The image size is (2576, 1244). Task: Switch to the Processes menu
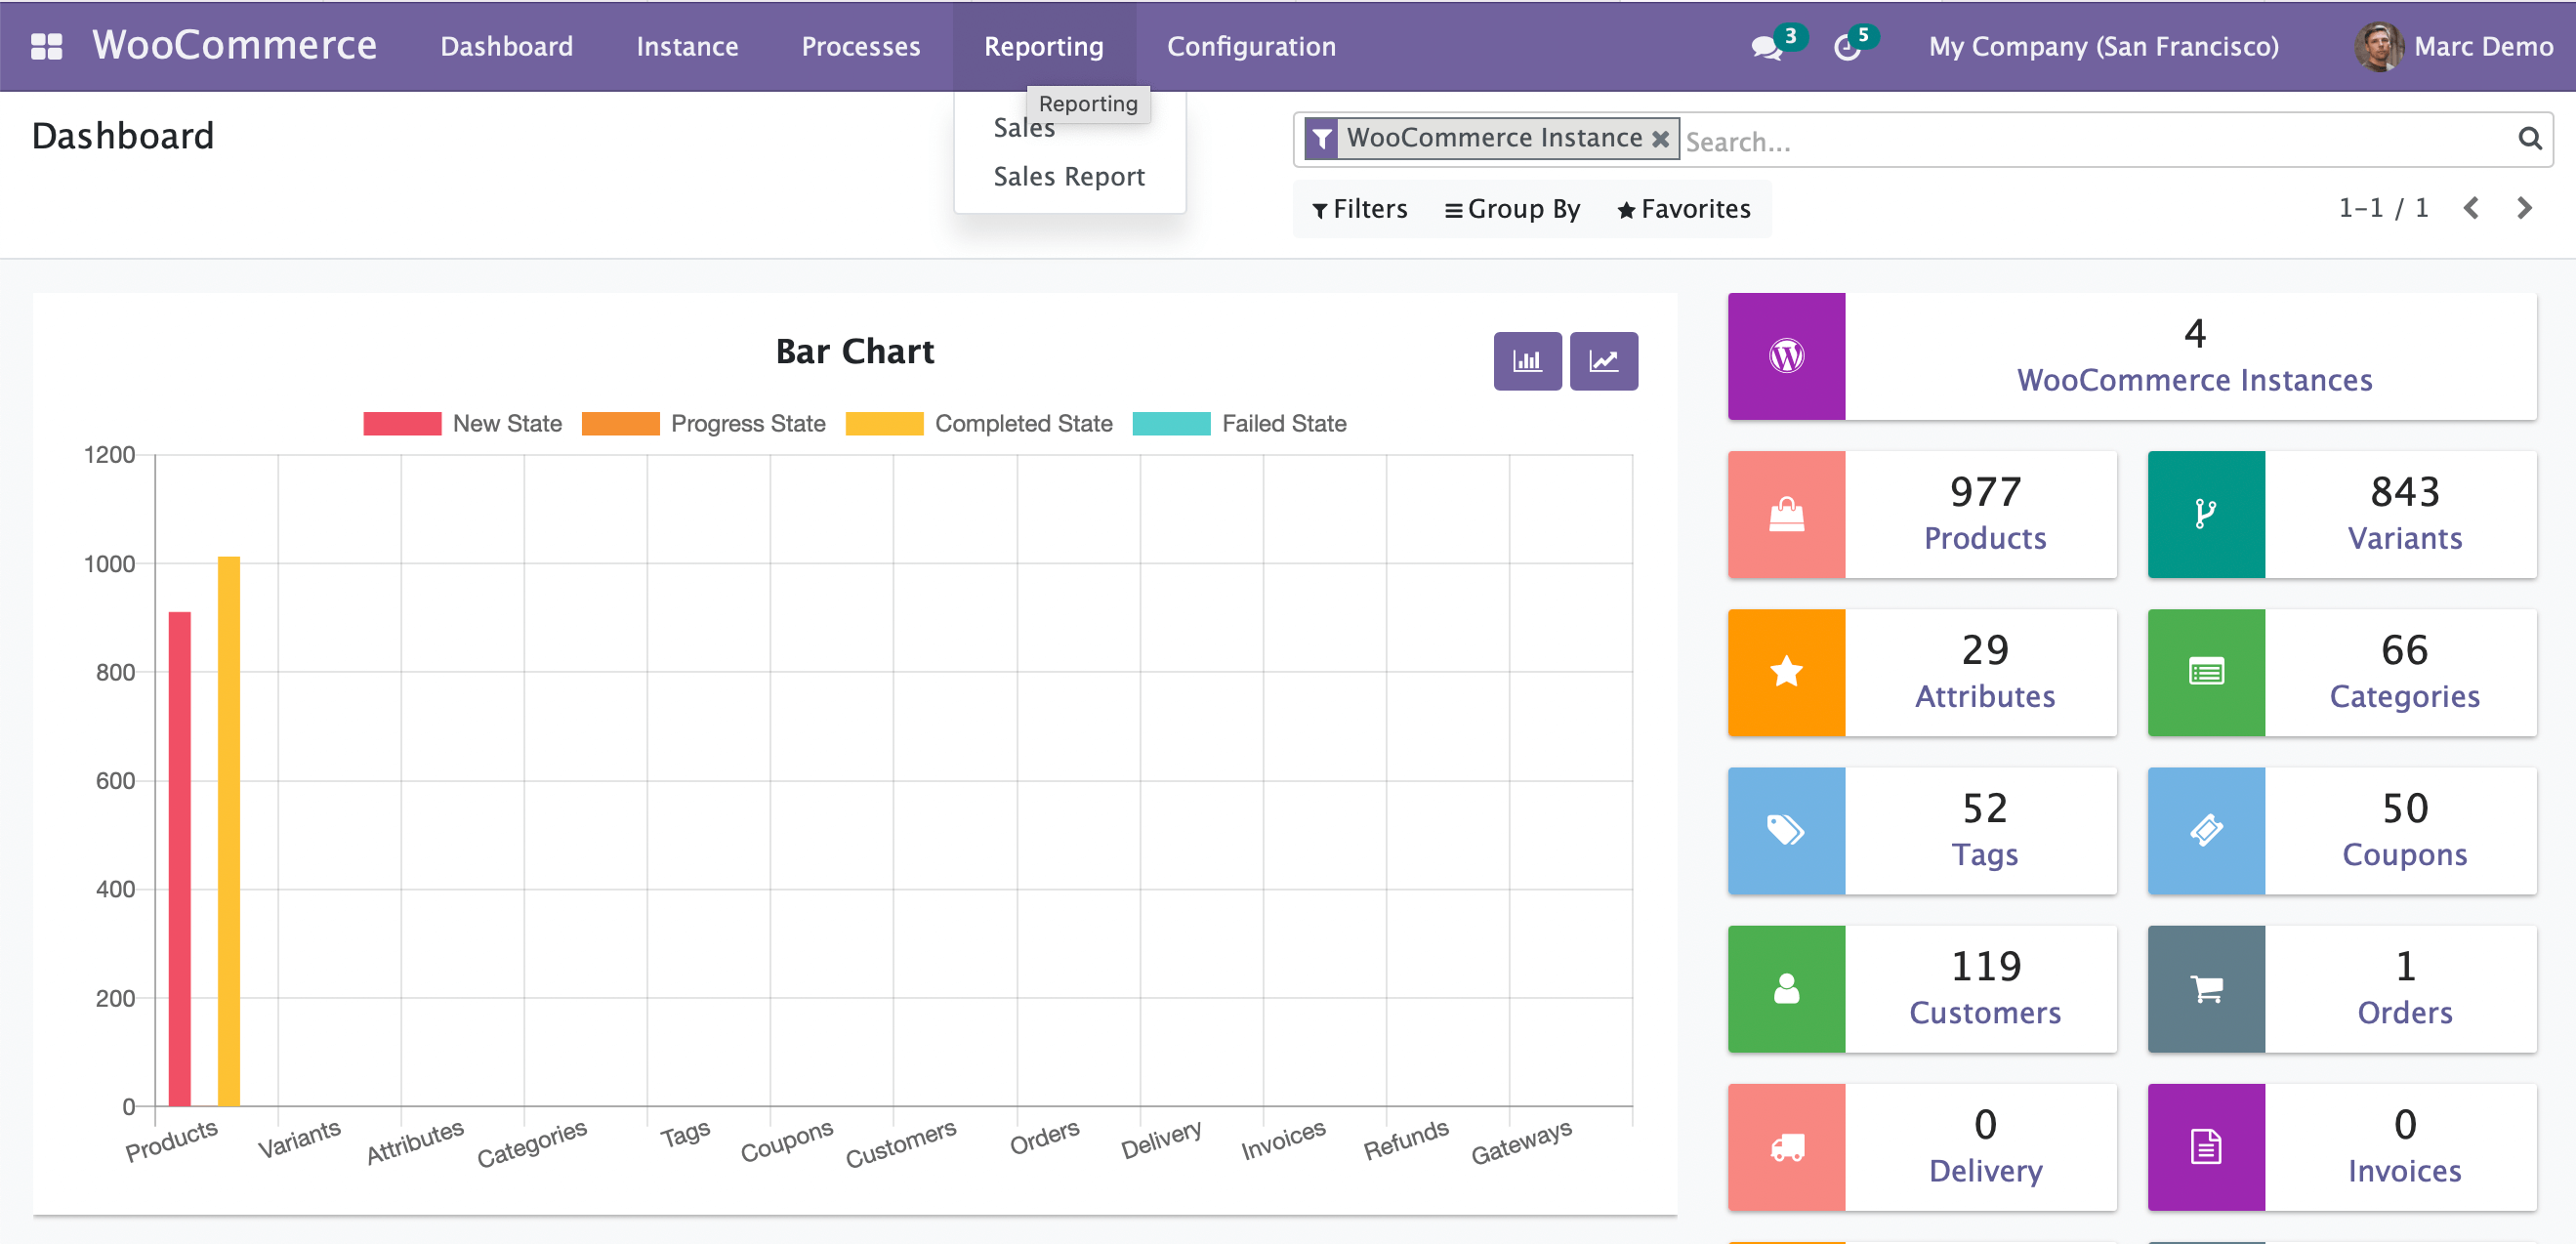click(x=860, y=46)
